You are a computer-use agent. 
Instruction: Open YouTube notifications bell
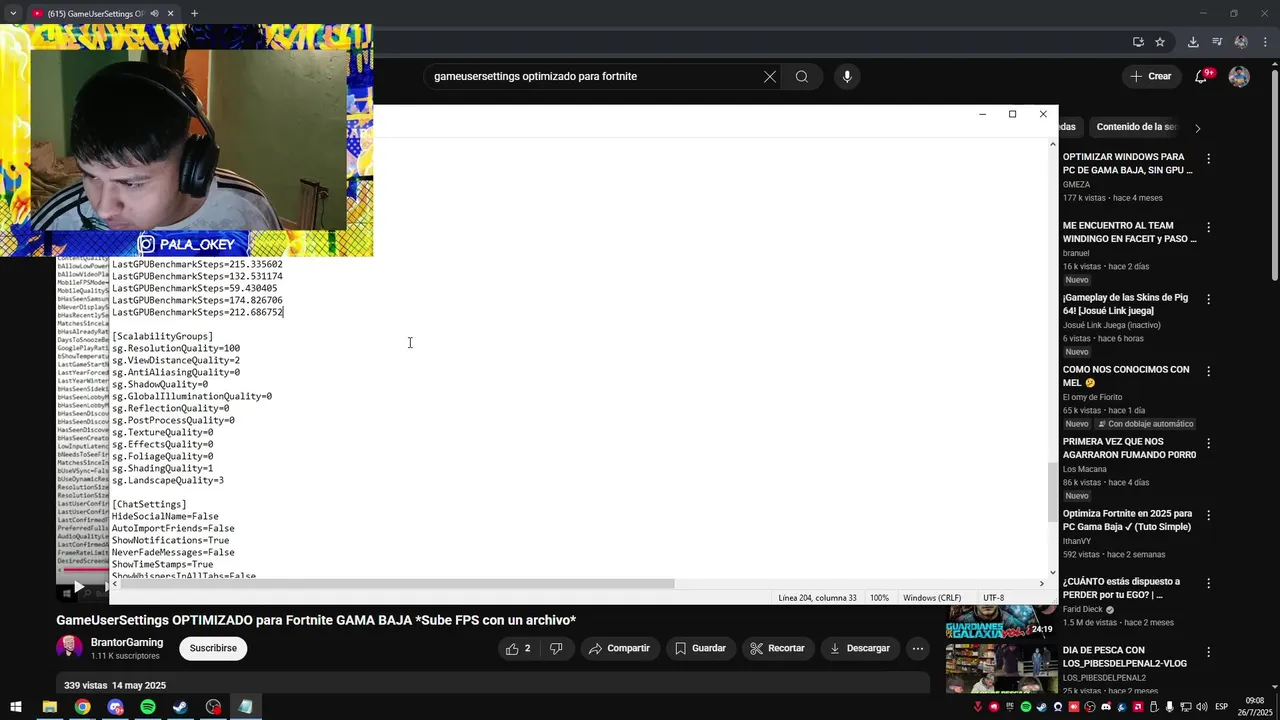1203,76
